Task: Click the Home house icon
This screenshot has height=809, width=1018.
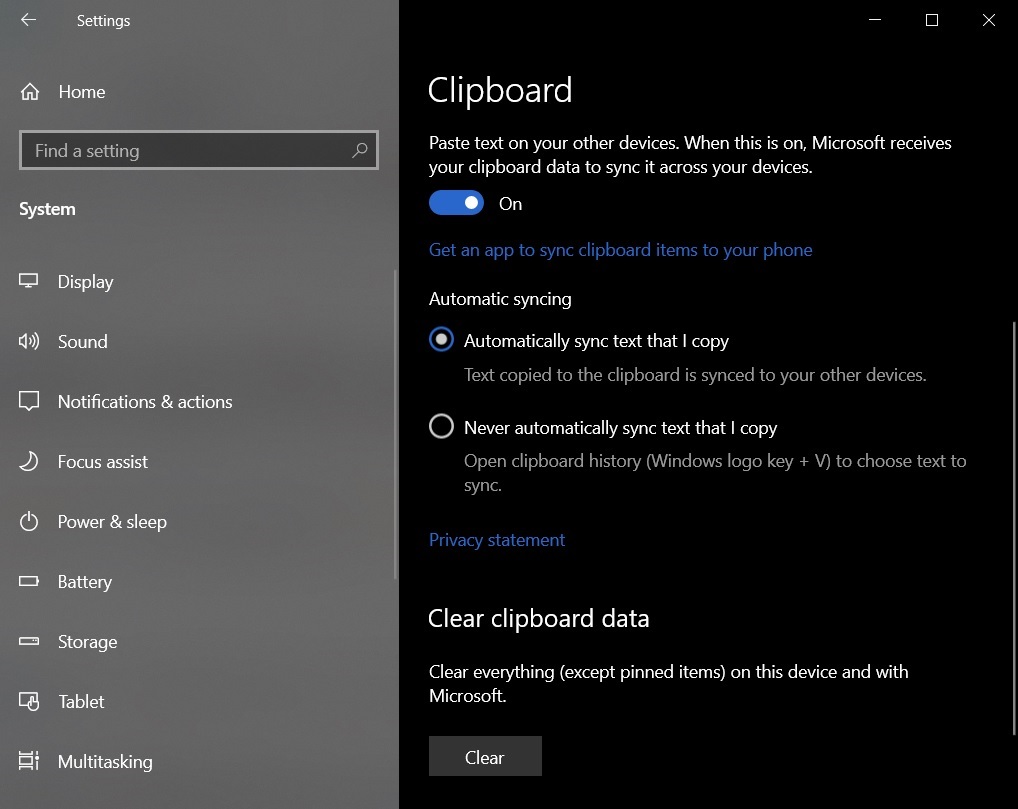Action: click(x=29, y=92)
